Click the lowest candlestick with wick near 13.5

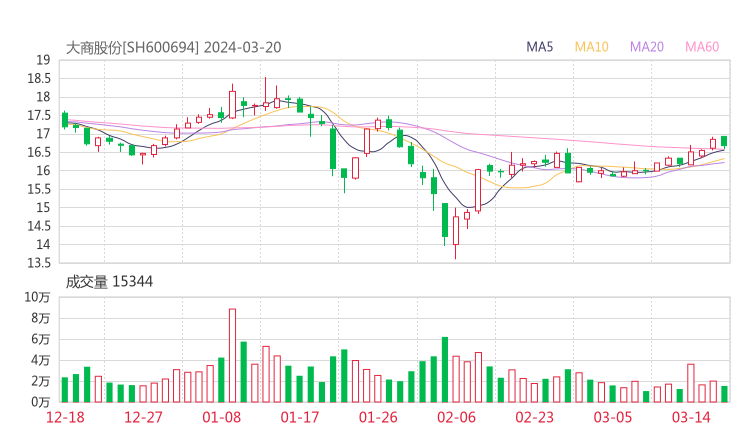coord(455,233)
